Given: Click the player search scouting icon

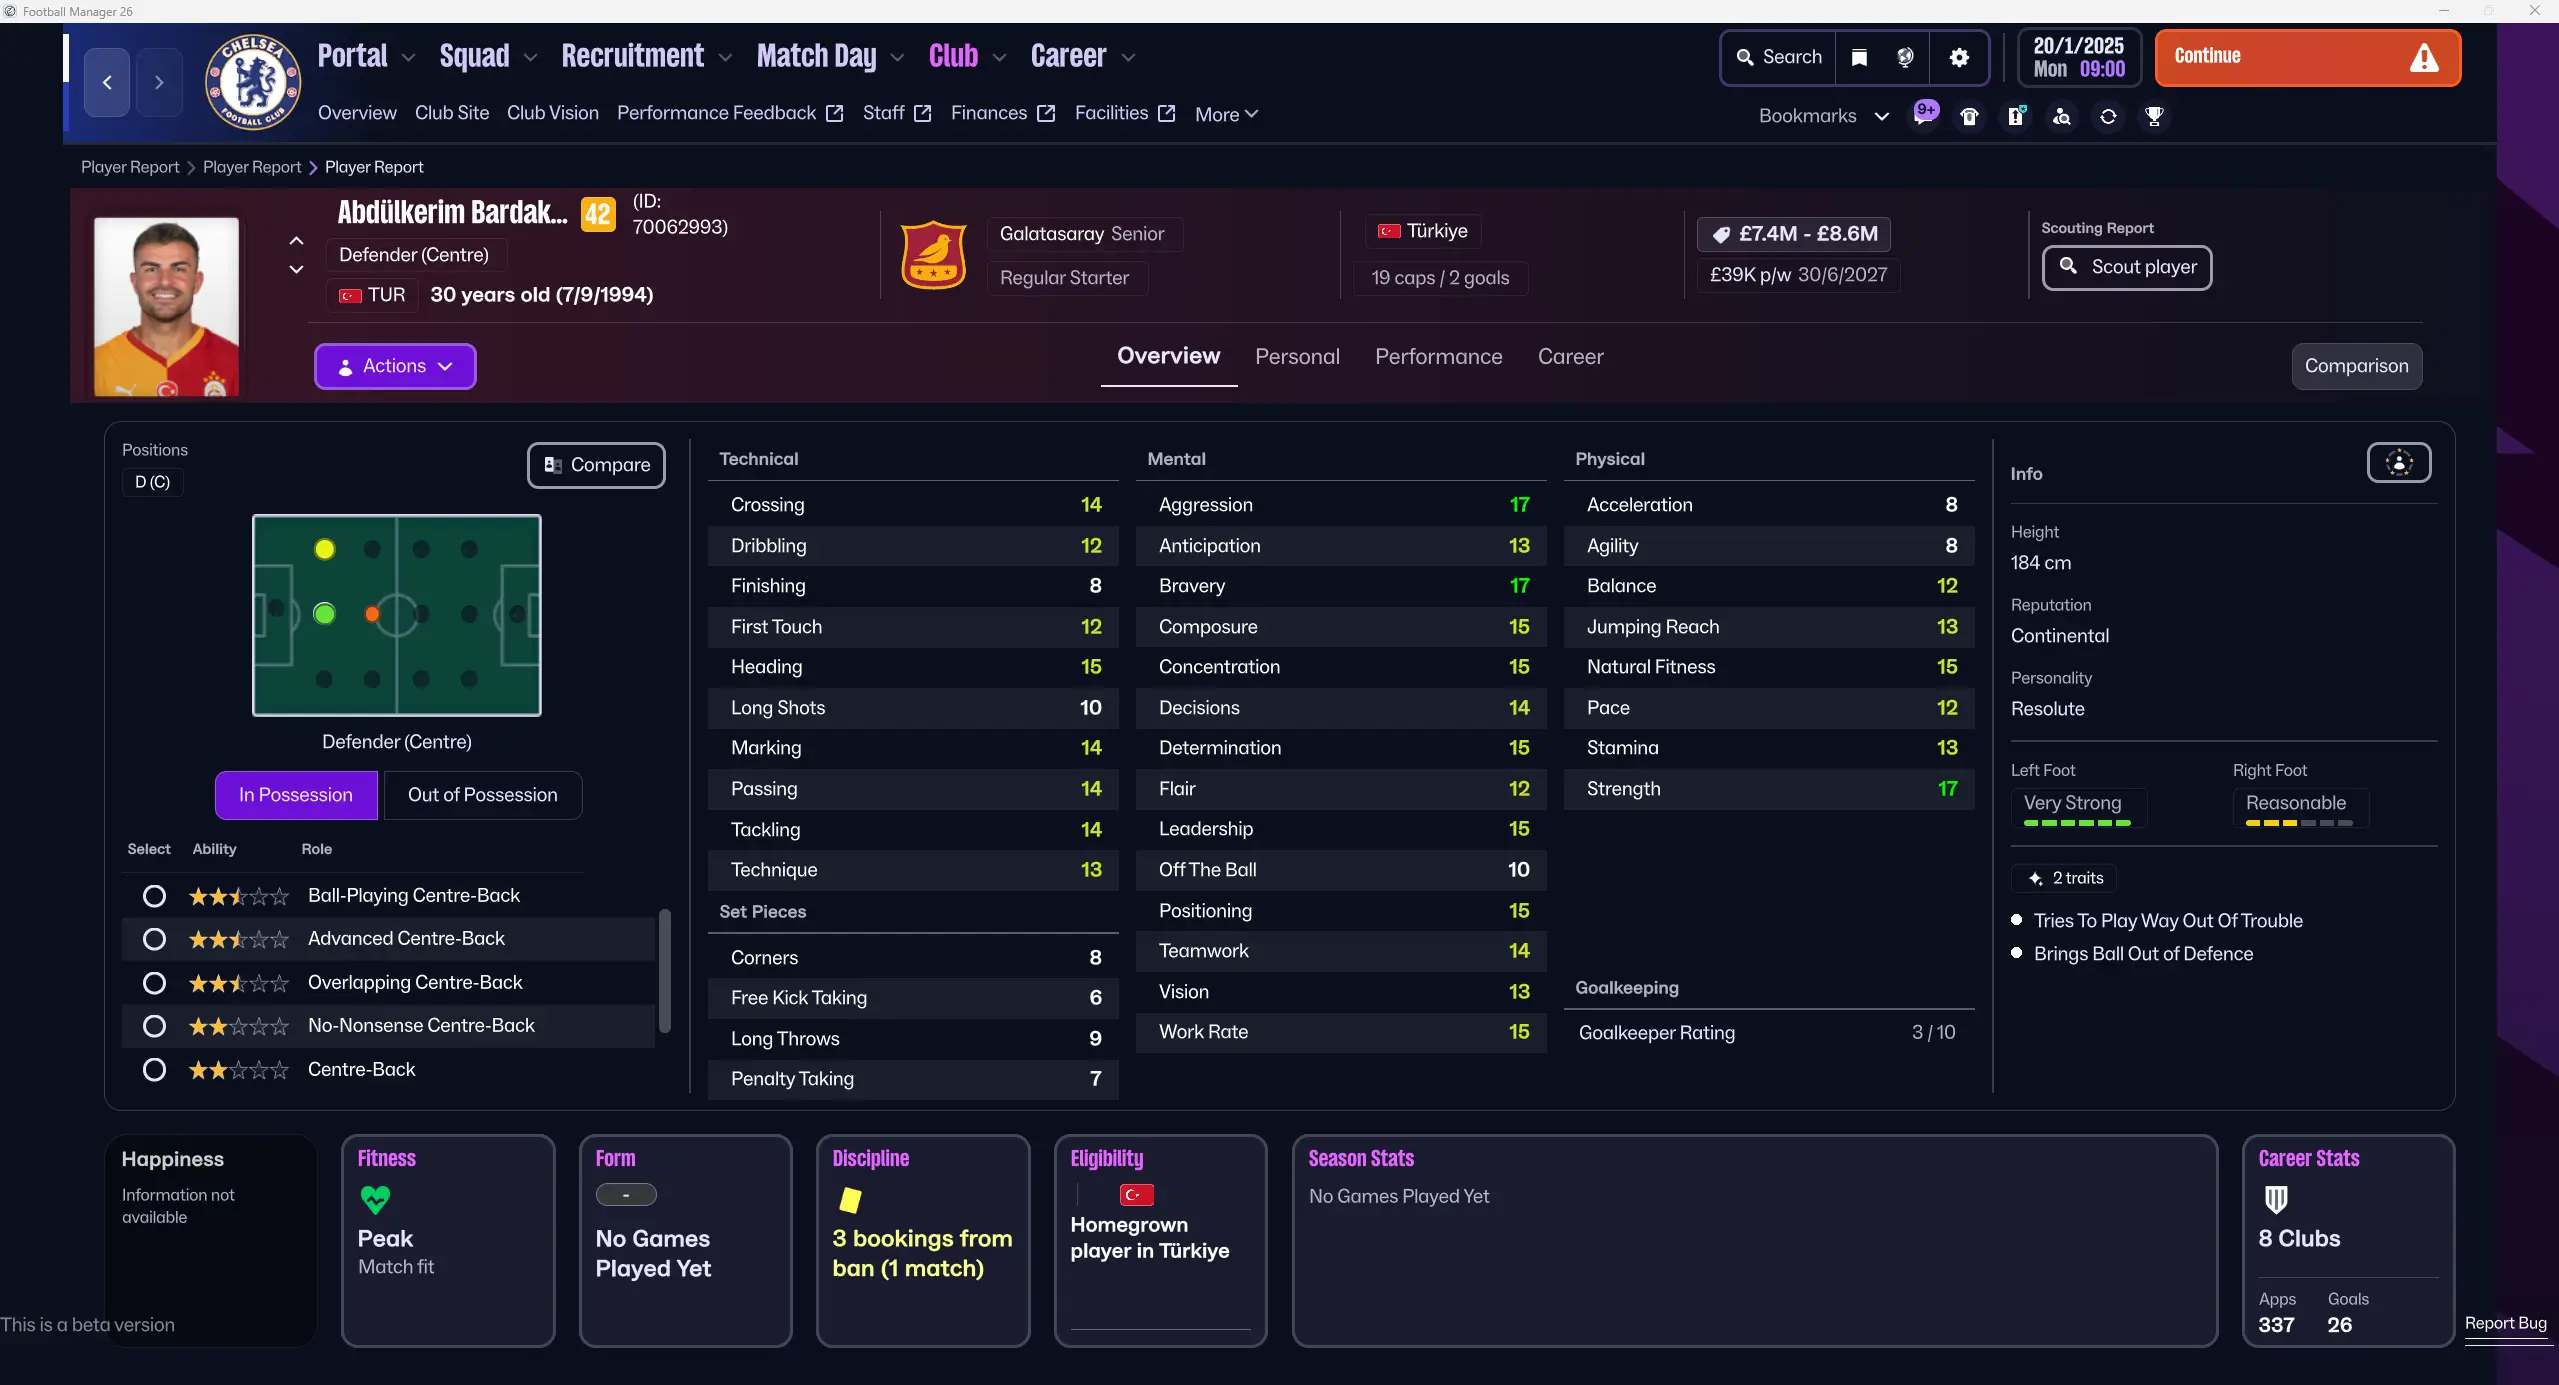Looking at the screenshot, I should [x=2061, y=117].
